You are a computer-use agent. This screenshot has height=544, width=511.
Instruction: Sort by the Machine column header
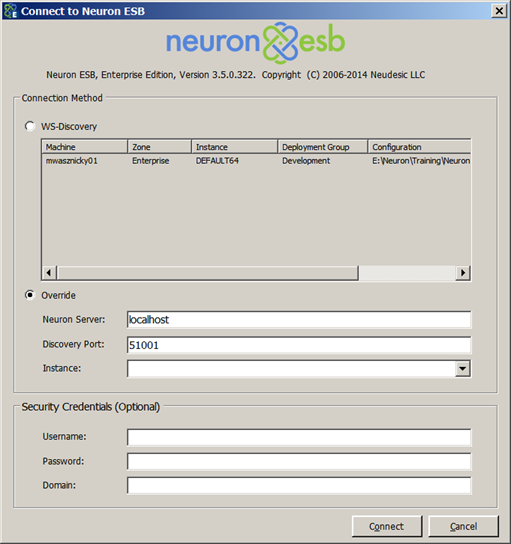[85, 147]
